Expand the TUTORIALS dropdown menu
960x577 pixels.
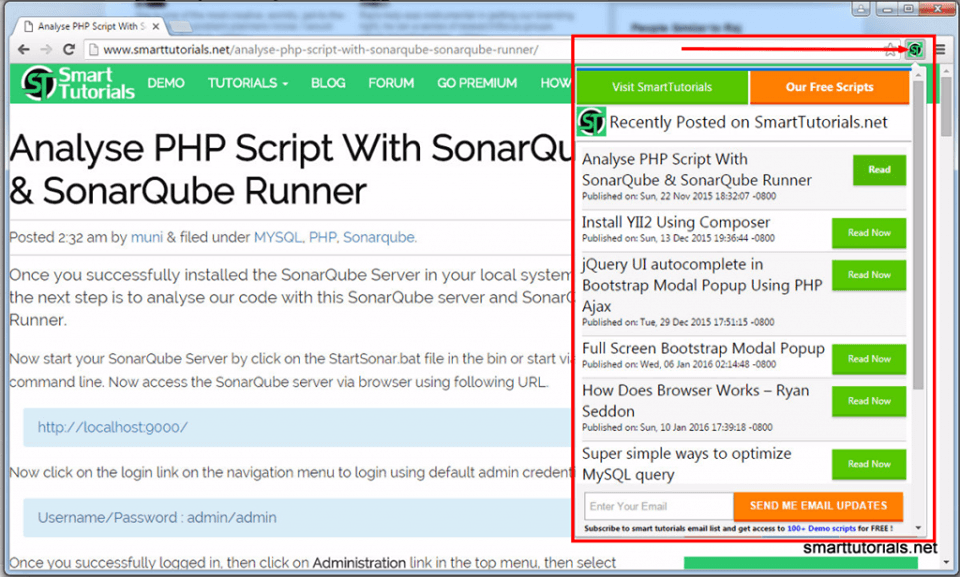pos(247,83)
